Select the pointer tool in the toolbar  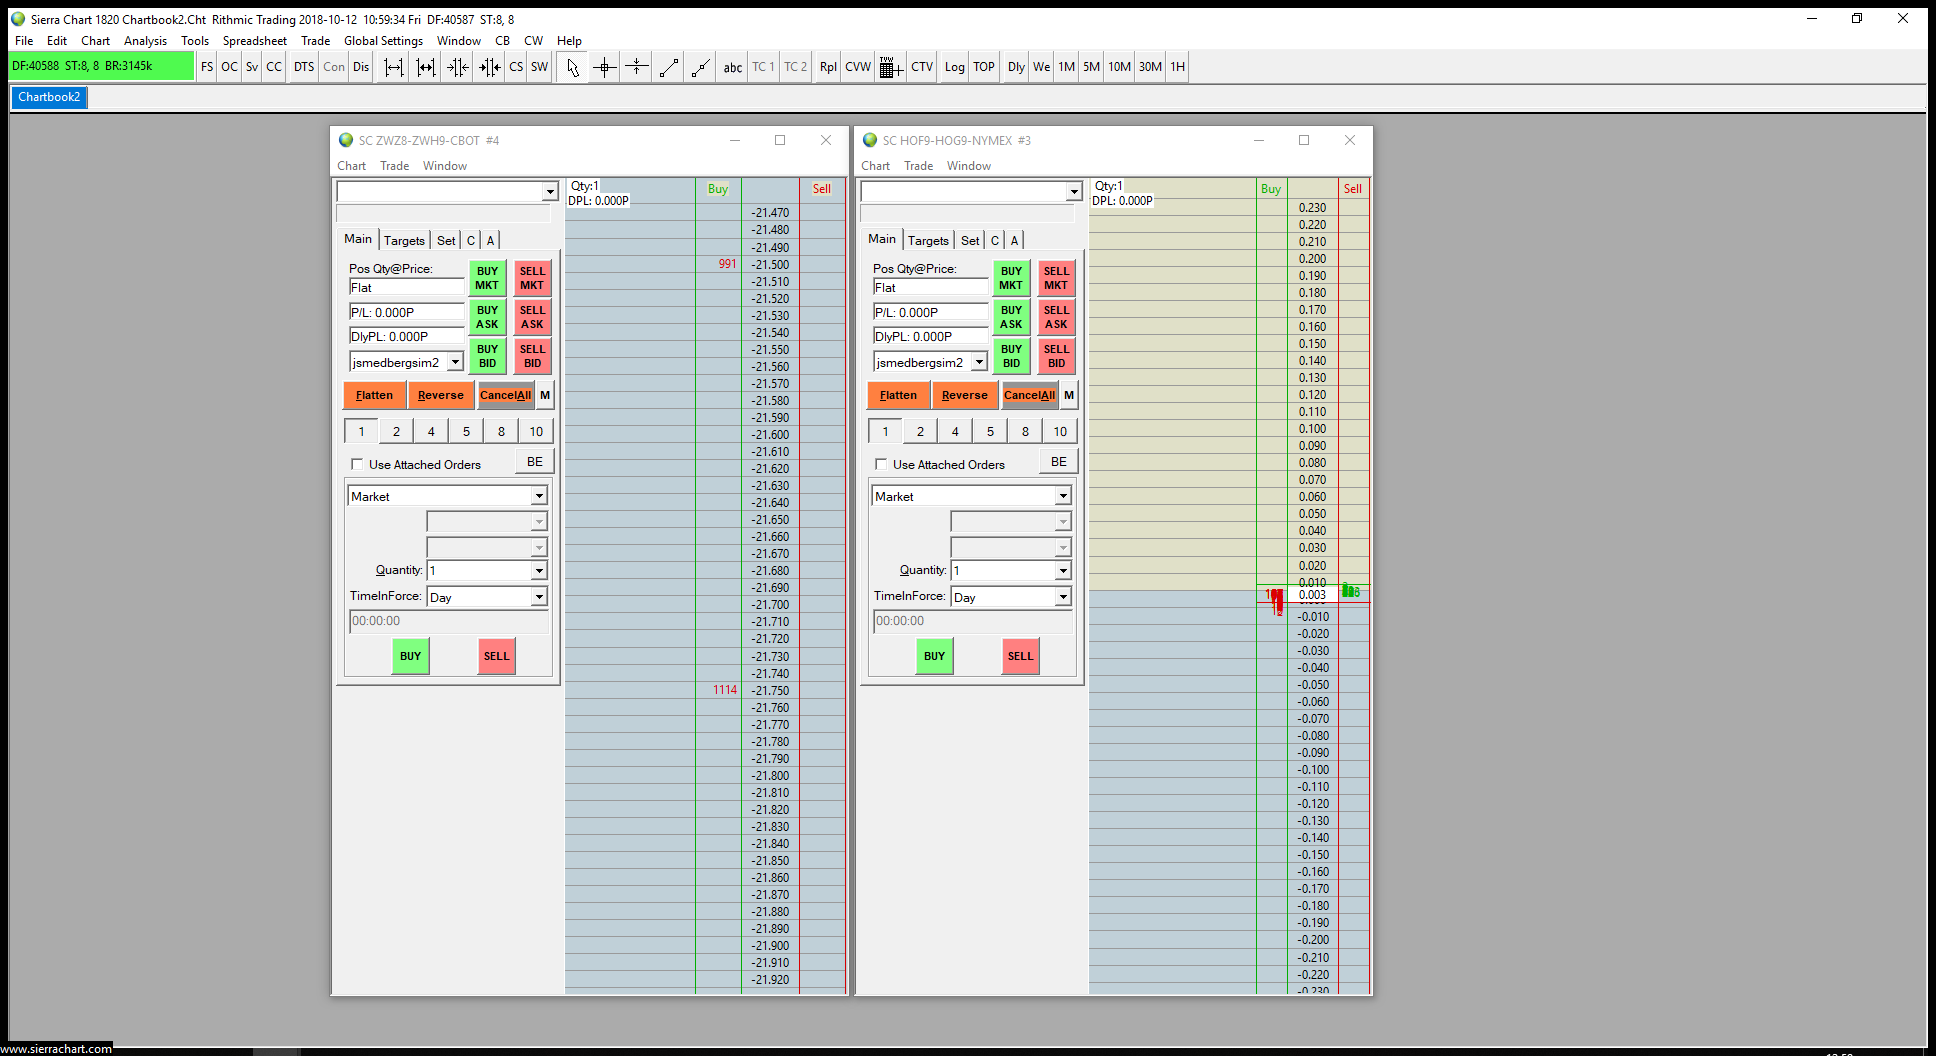(x=572, y=67)
